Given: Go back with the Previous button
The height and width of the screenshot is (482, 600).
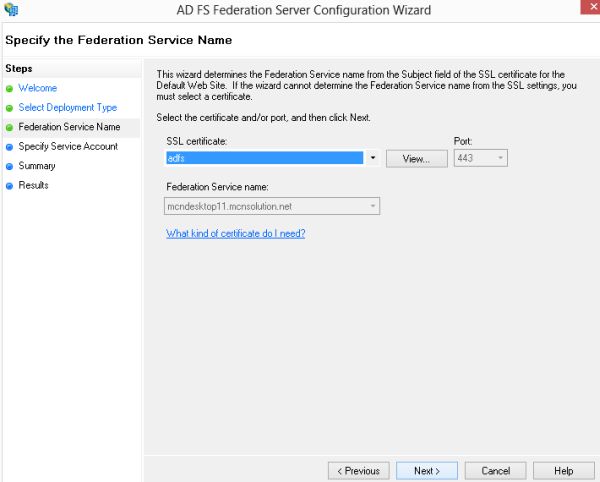Looking at the screenshot, I should 358,470.
